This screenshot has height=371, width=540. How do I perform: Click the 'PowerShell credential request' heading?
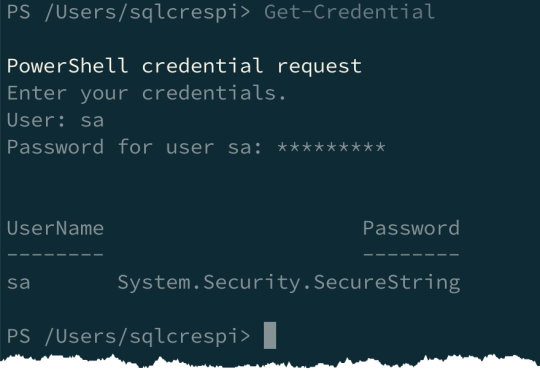tap(184, 66)
